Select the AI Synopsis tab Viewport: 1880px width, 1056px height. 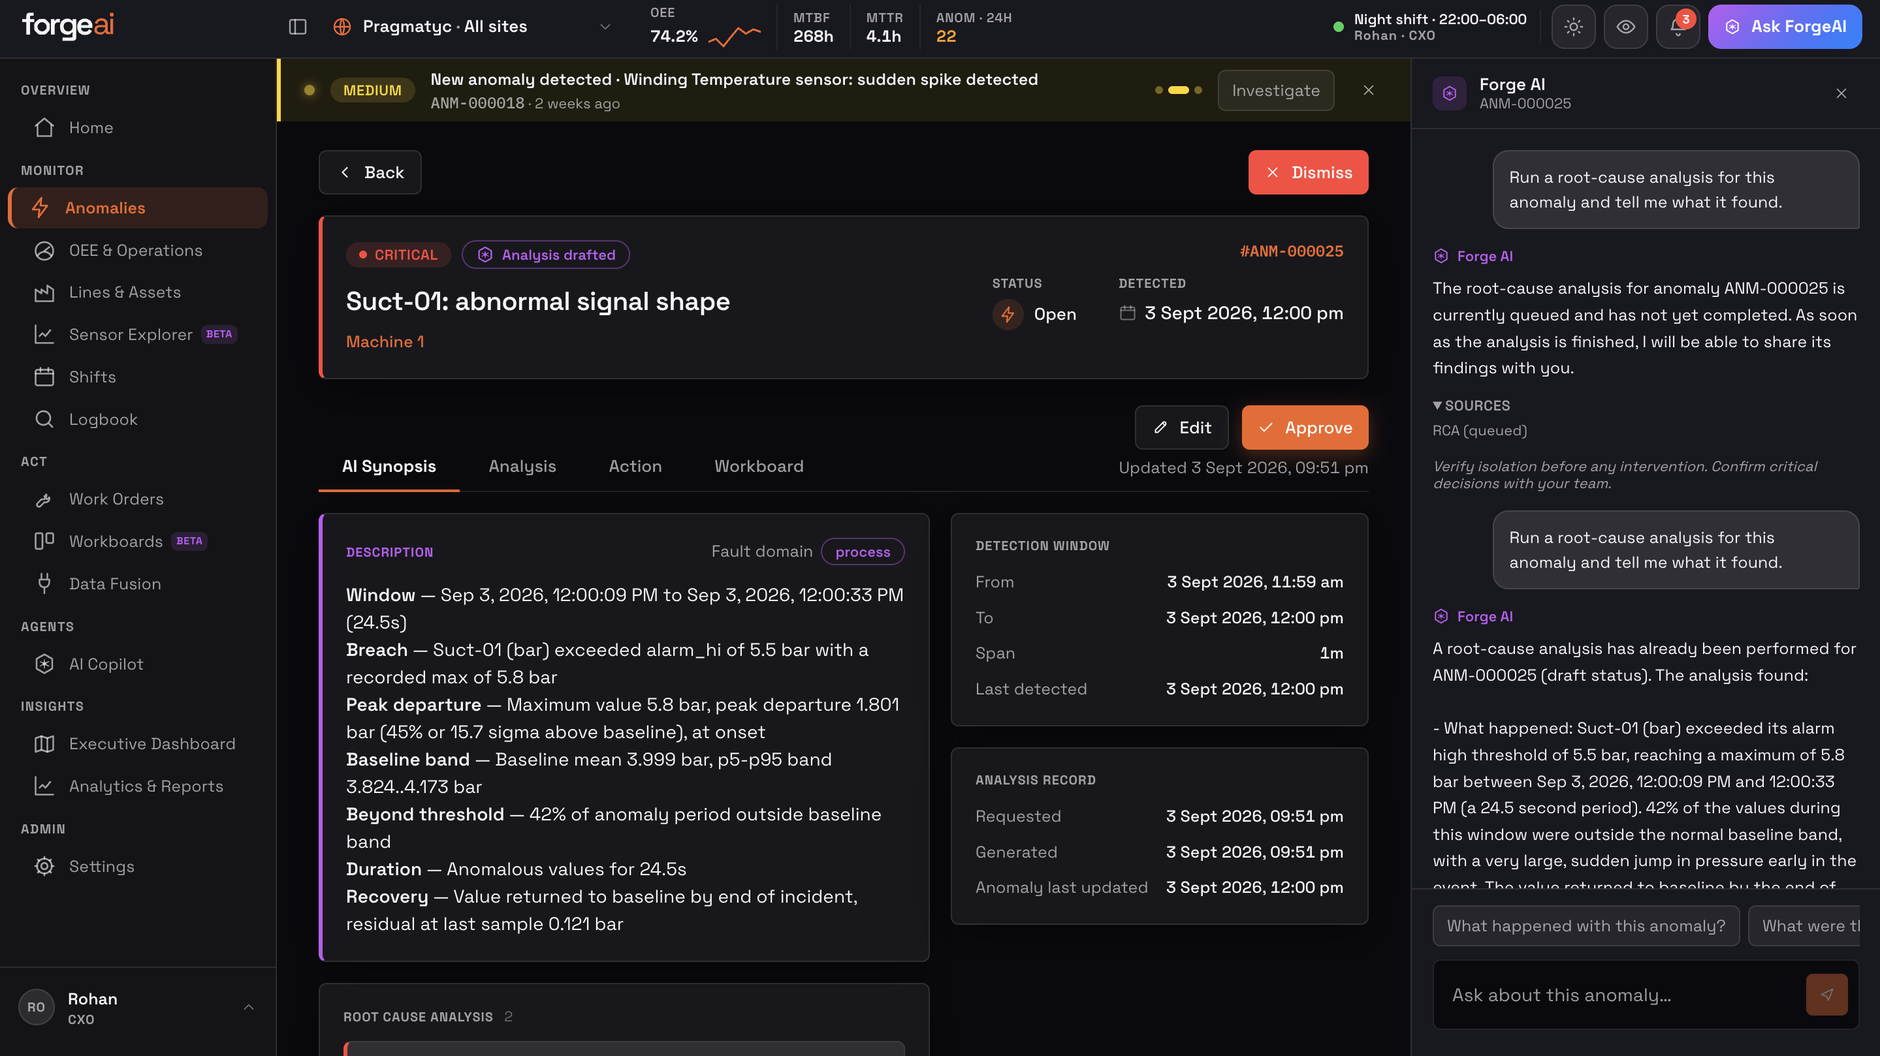click(x=389, y=467)
